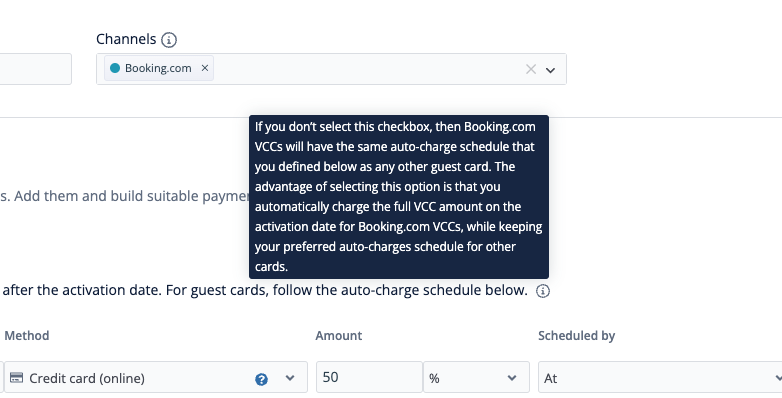The image size is (782, 398).
Task: Click the Scheduled by column label
Action: point(577,336)
